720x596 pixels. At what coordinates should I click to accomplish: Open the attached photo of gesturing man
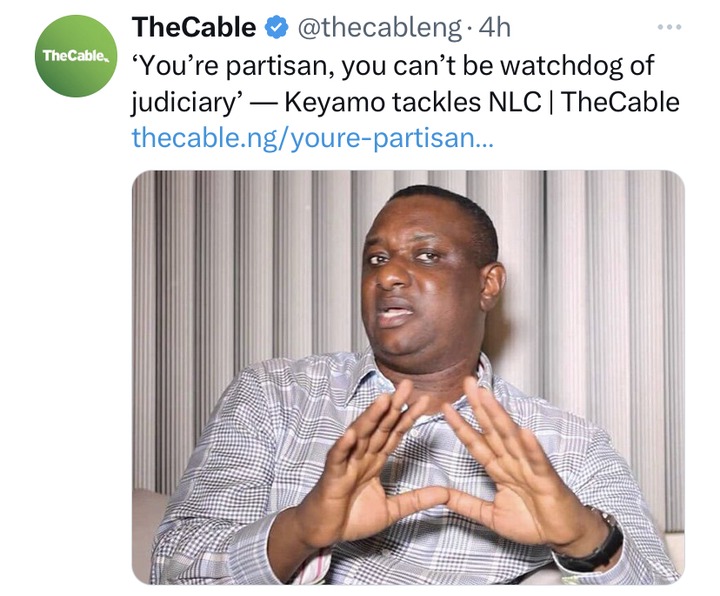click(x=408, y=377)
